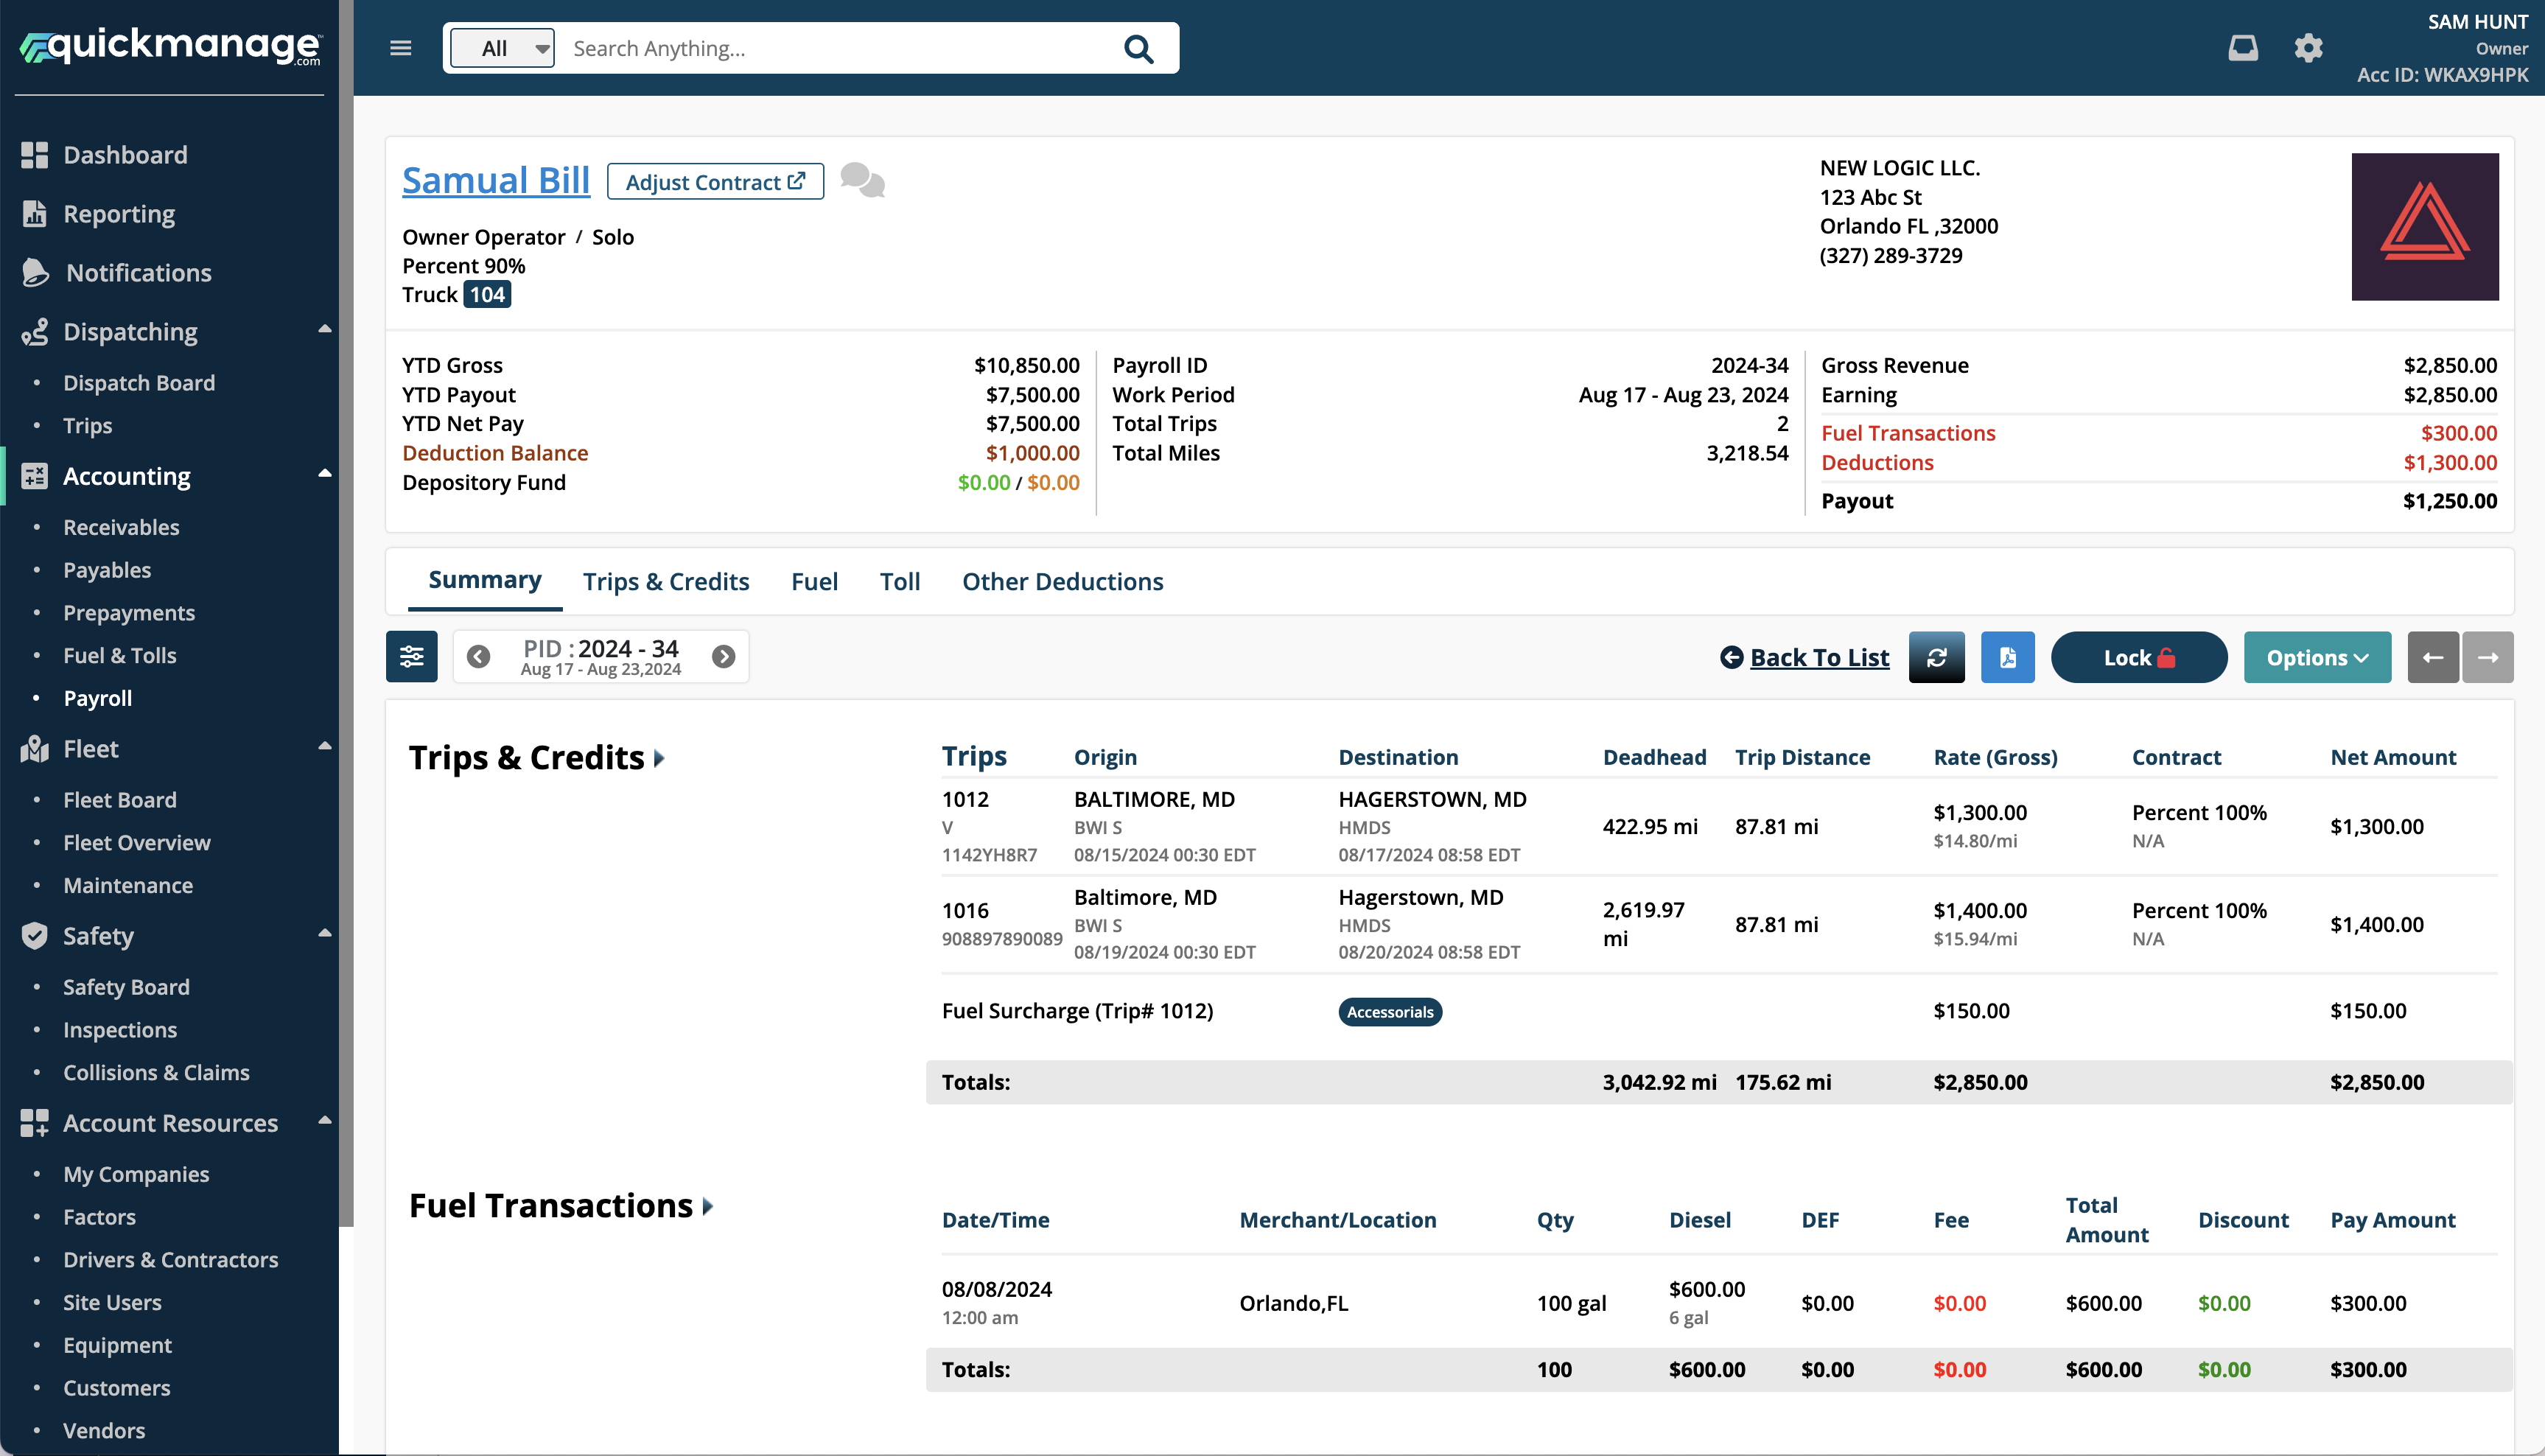Open the Other Deductions tab
The image size is (2545, 1456).
1062,582
